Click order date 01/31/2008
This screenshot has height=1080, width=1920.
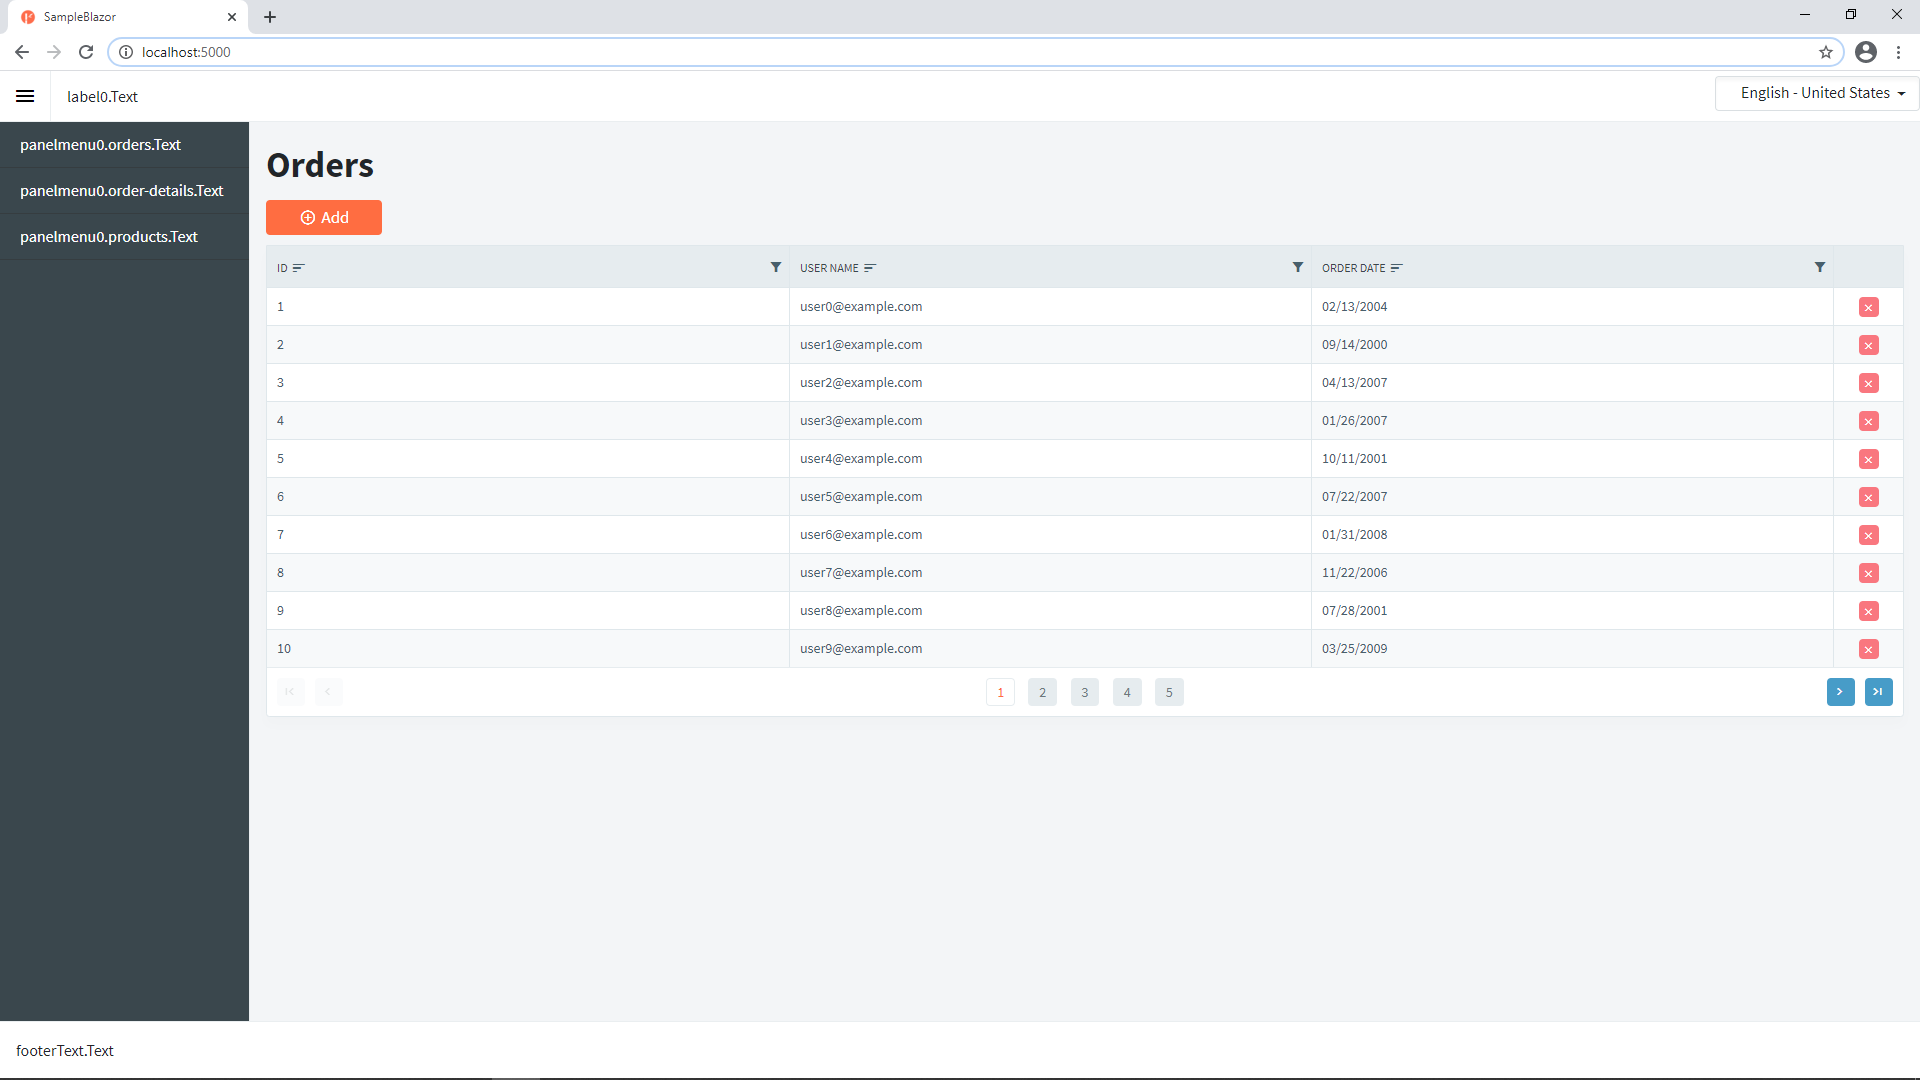[1354, 535]
